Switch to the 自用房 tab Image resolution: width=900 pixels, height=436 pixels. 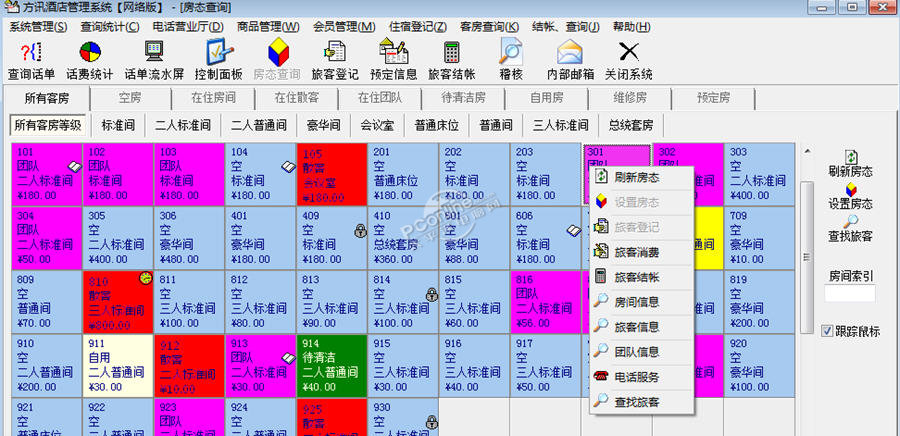pyautogui.click(x=546, y=98)
